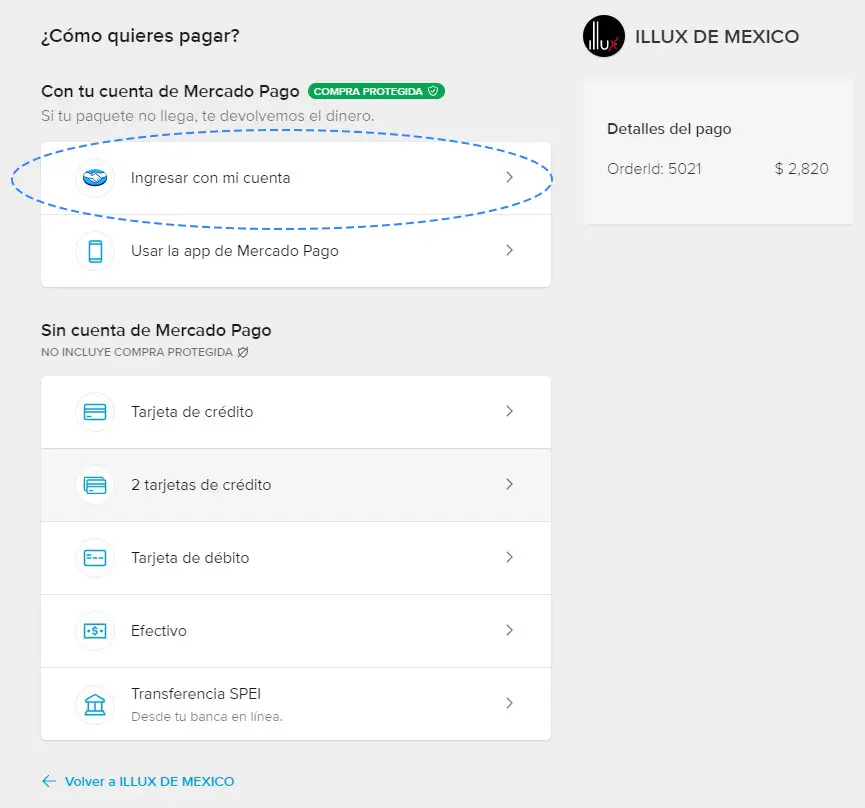Click Sin cuenta de Mercado Pago heading
This screenshot has height=808, width=865.
[156, 330]
